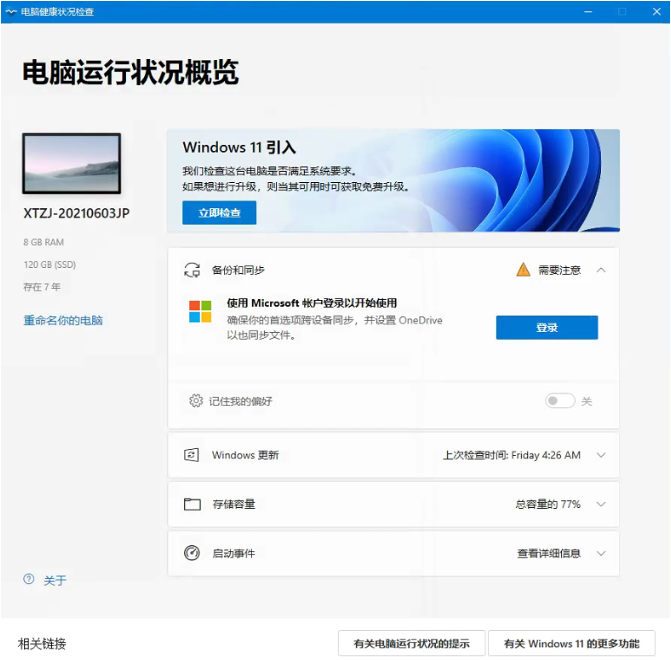The height and width of the screenshot is (660, 671).
Task: Click the 查看详细信息 text
Action: (549, 553)
